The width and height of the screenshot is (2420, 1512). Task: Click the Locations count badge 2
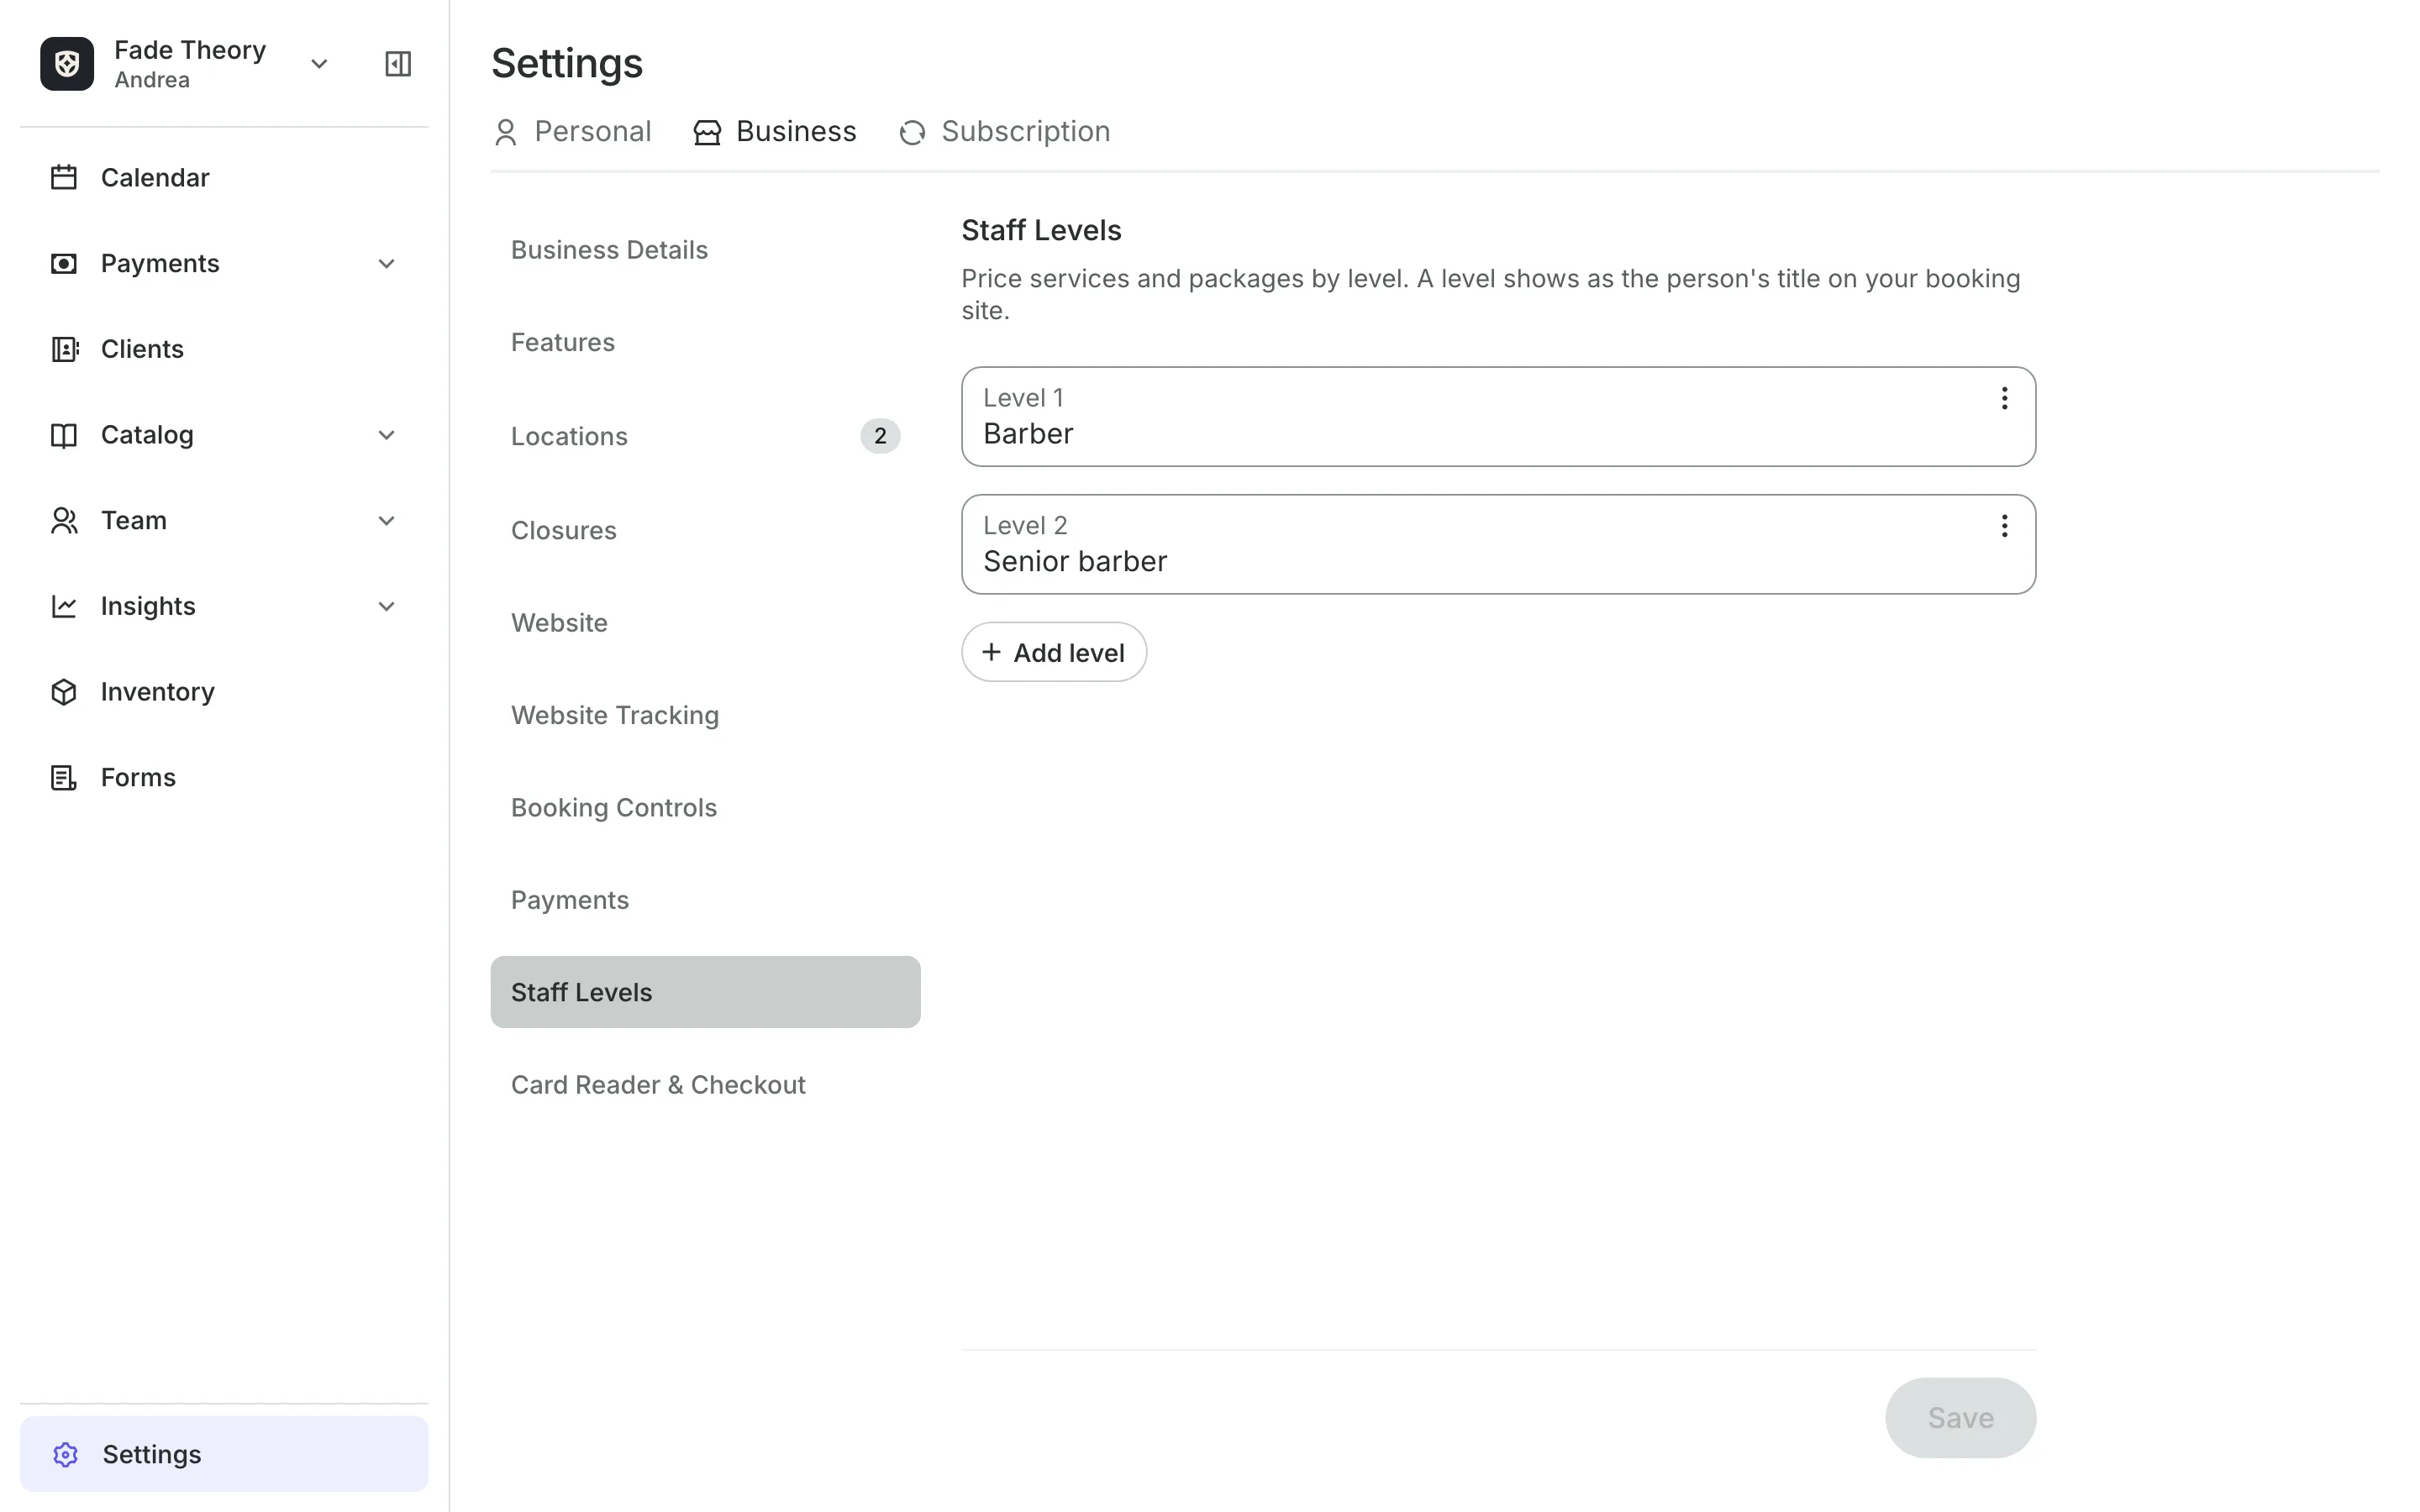click(x=880, y=436)
